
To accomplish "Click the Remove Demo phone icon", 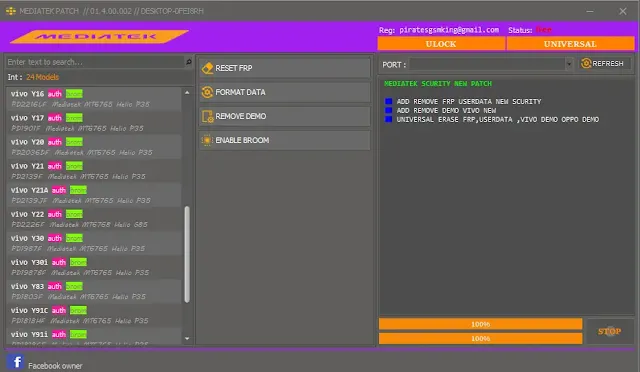I will (x=207, y=116).
